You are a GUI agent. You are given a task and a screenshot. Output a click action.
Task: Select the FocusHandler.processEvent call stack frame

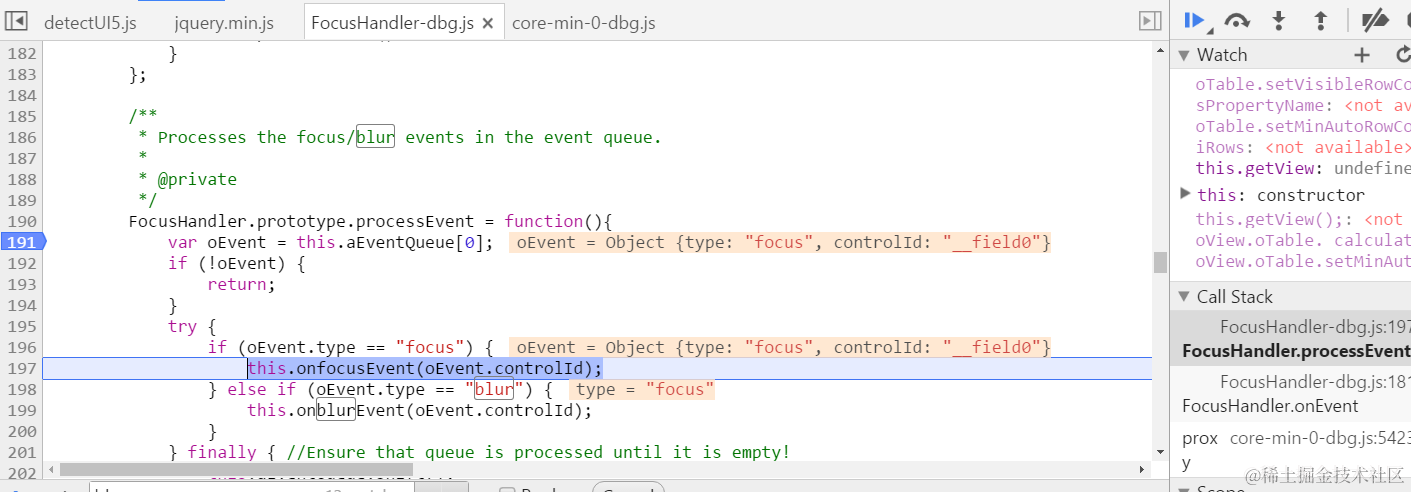click(x=1290, y=338)
